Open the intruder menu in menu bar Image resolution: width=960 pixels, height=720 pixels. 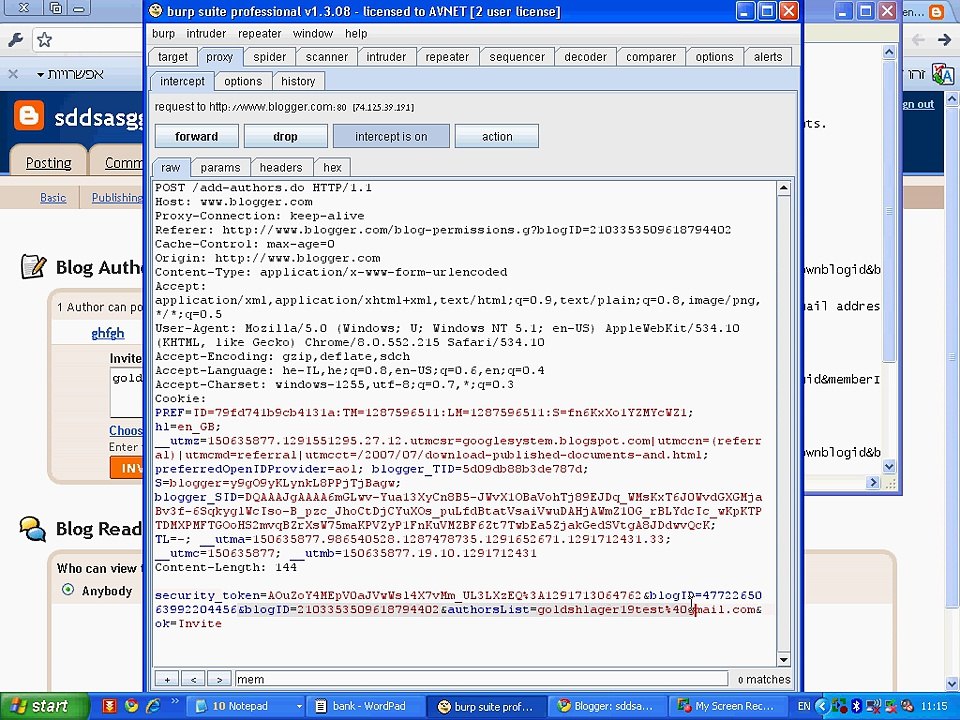tap(206, 34)
